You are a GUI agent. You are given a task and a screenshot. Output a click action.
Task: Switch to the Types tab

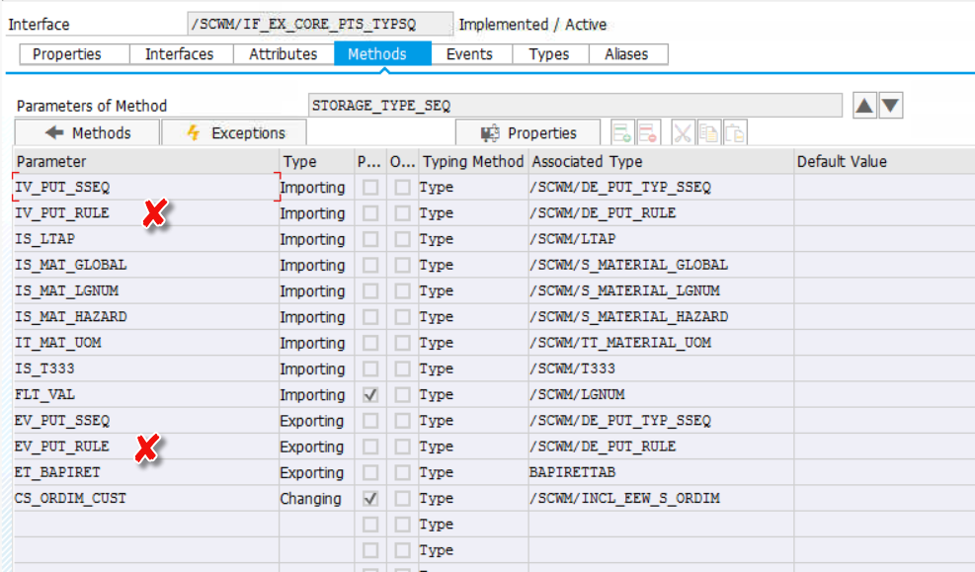(x=549, y=54)
